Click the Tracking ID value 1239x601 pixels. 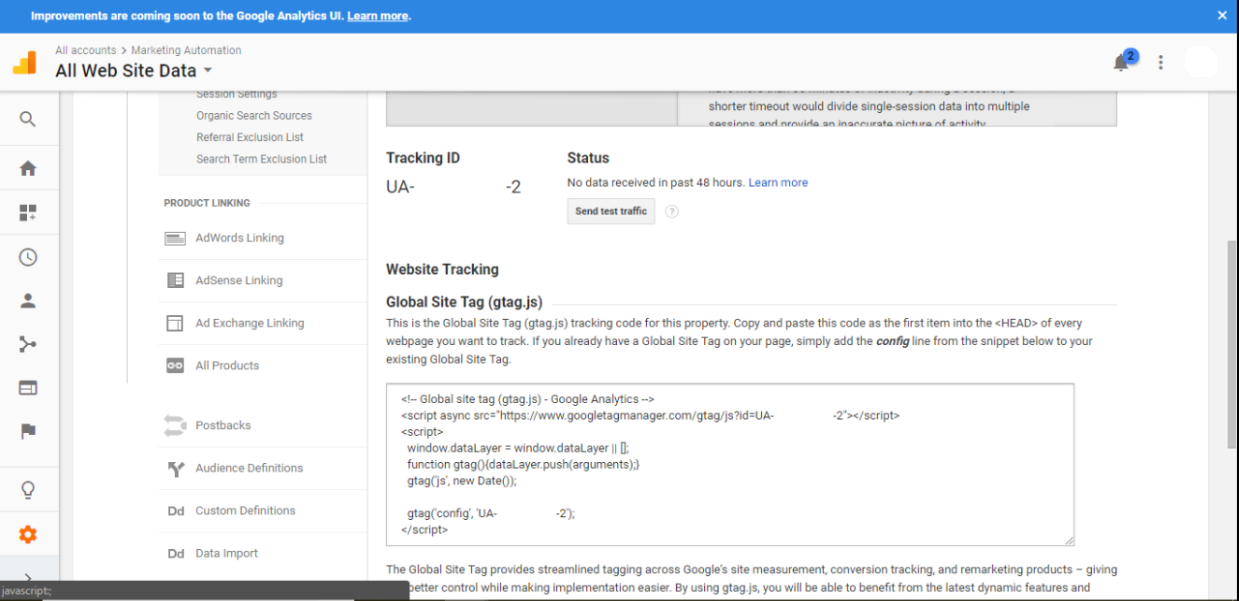point(454,187)
